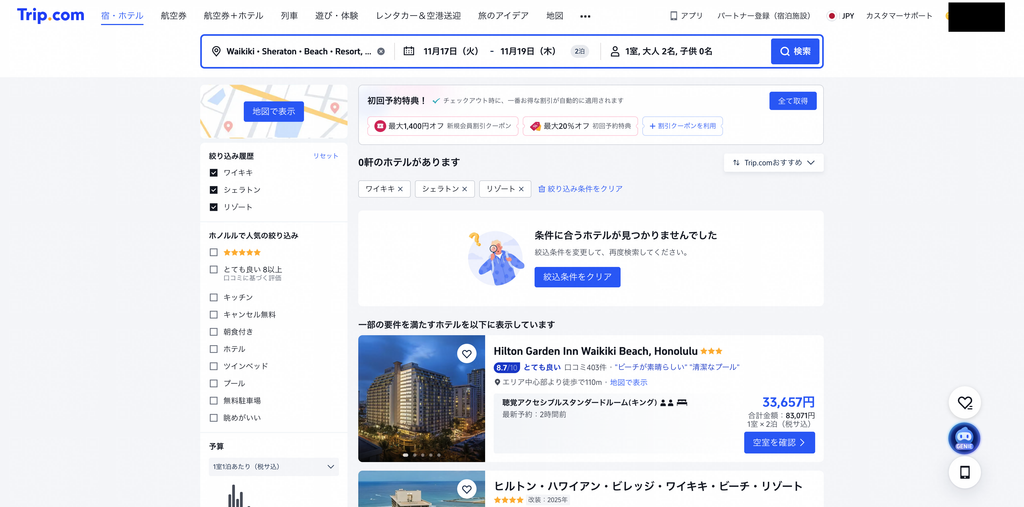Image resolution: width=1024 pixels, height=507 pixels.
Task: Check the 朝食付き filter
Action: click(214, 331)
